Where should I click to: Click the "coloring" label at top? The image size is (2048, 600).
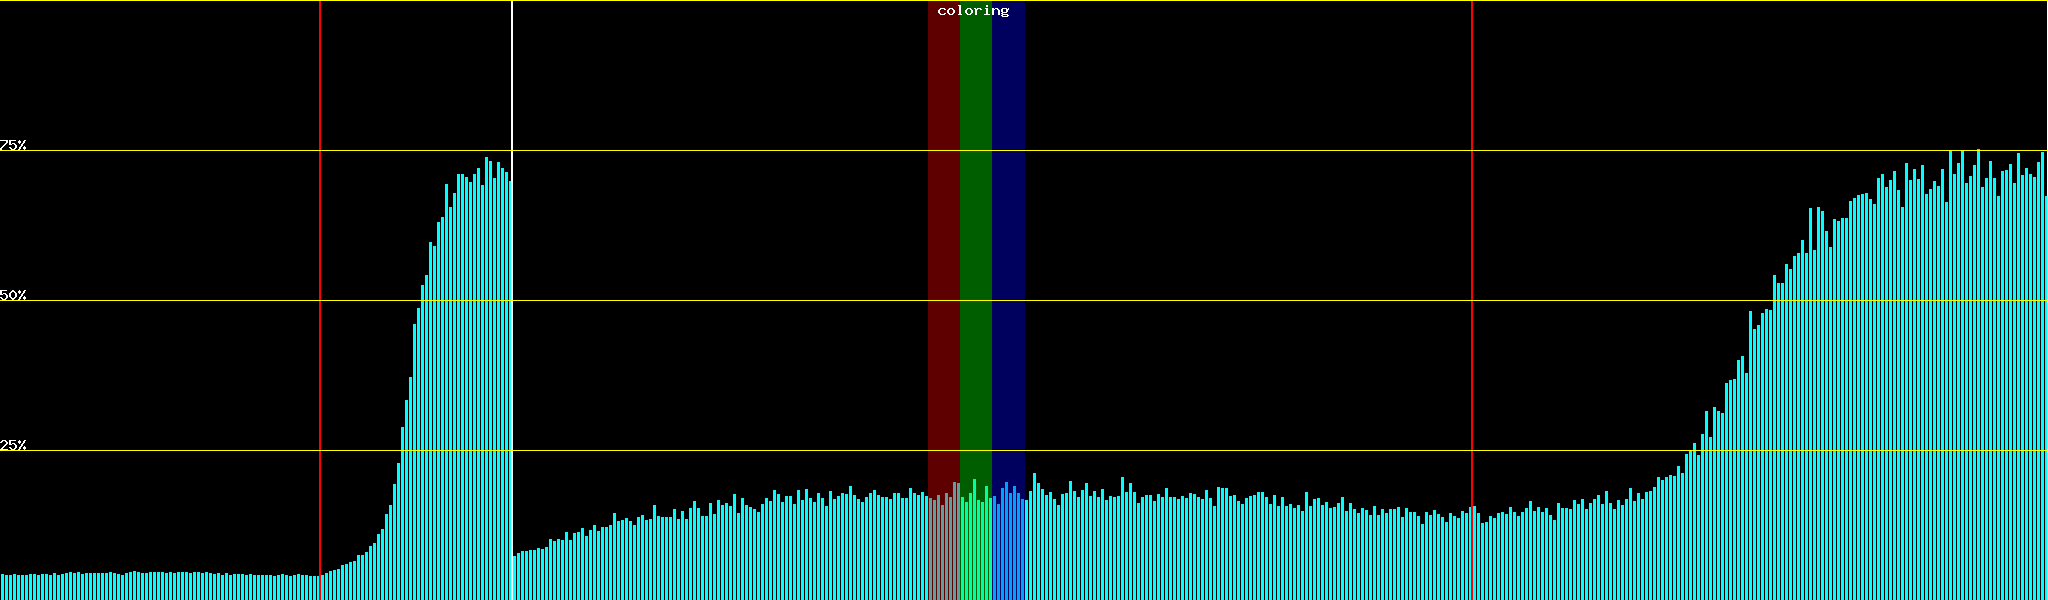click(973, 11)
